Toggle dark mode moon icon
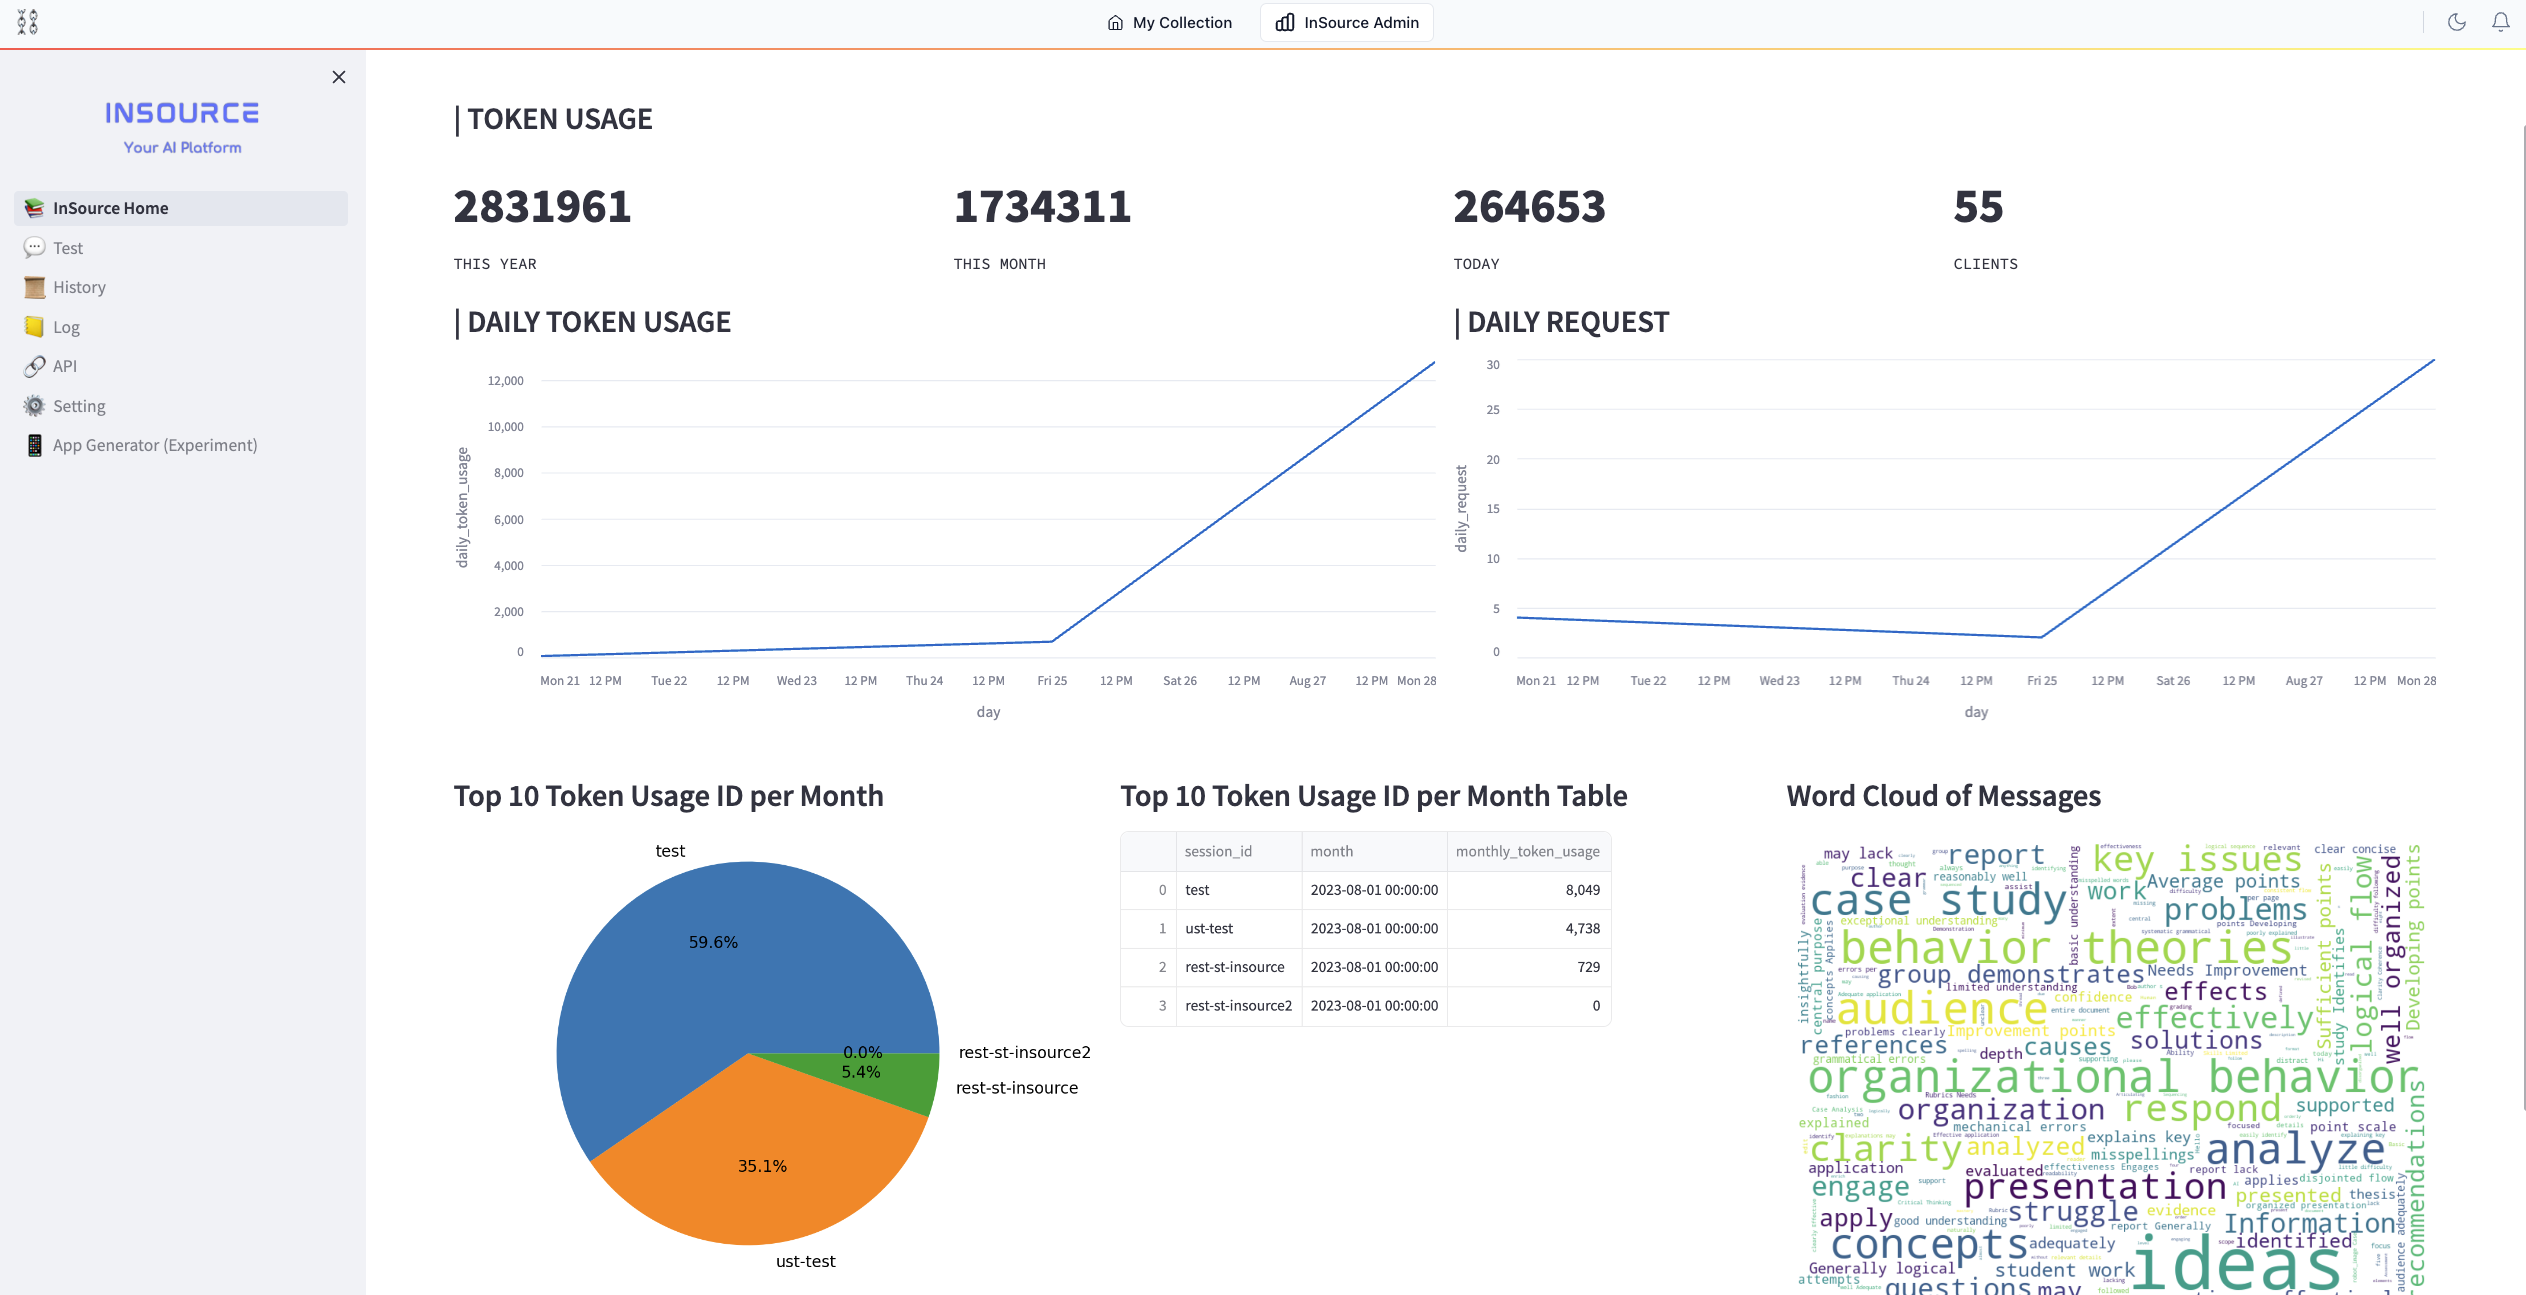2526x1295 pixels. (x=2456, y=22)
